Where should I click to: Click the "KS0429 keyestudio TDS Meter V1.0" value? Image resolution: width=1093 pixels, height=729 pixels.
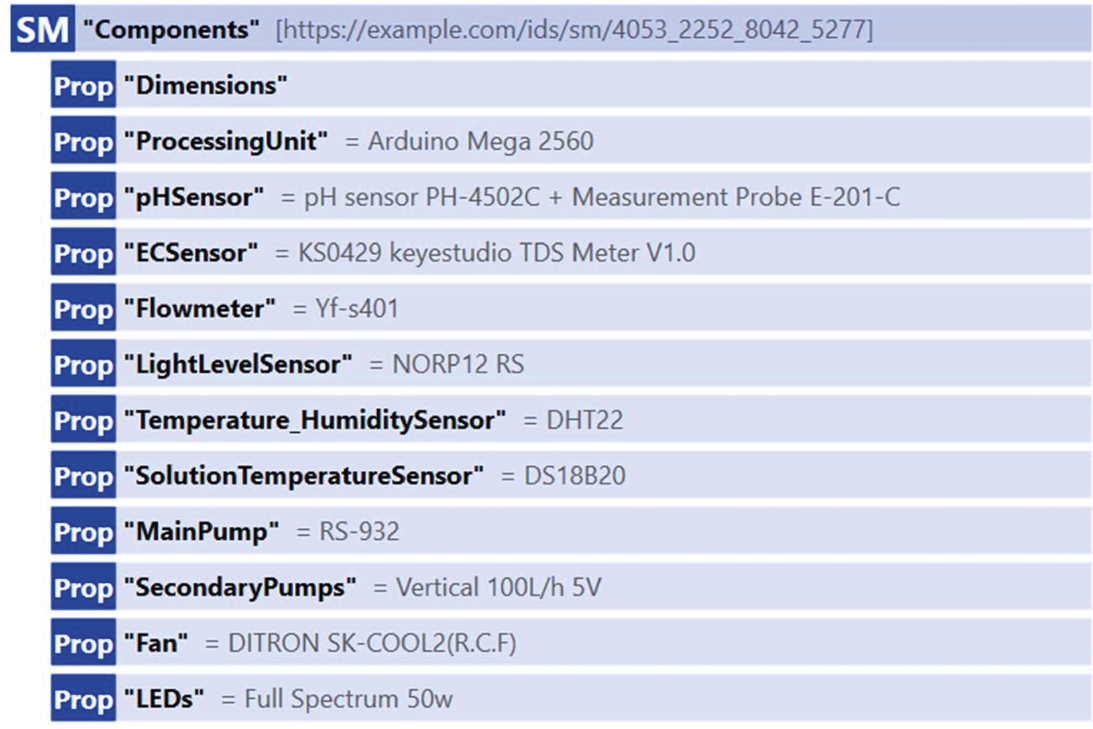tap(497, 254)
